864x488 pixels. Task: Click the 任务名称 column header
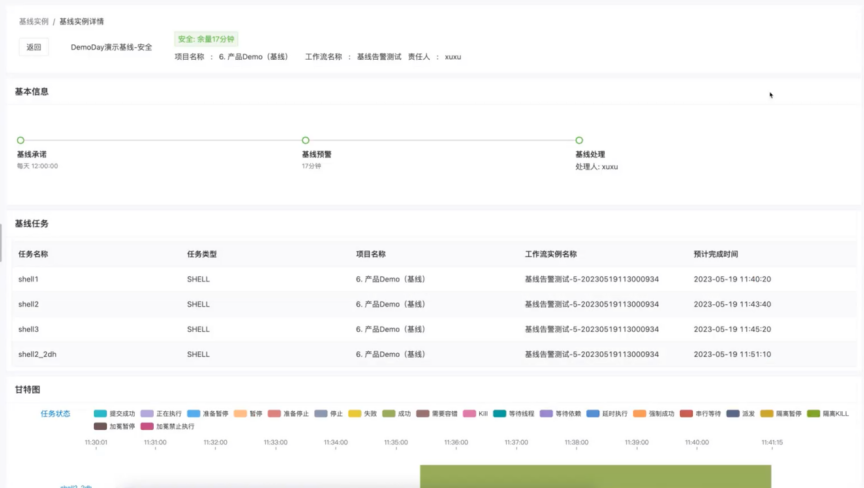(x=33, y=254)
